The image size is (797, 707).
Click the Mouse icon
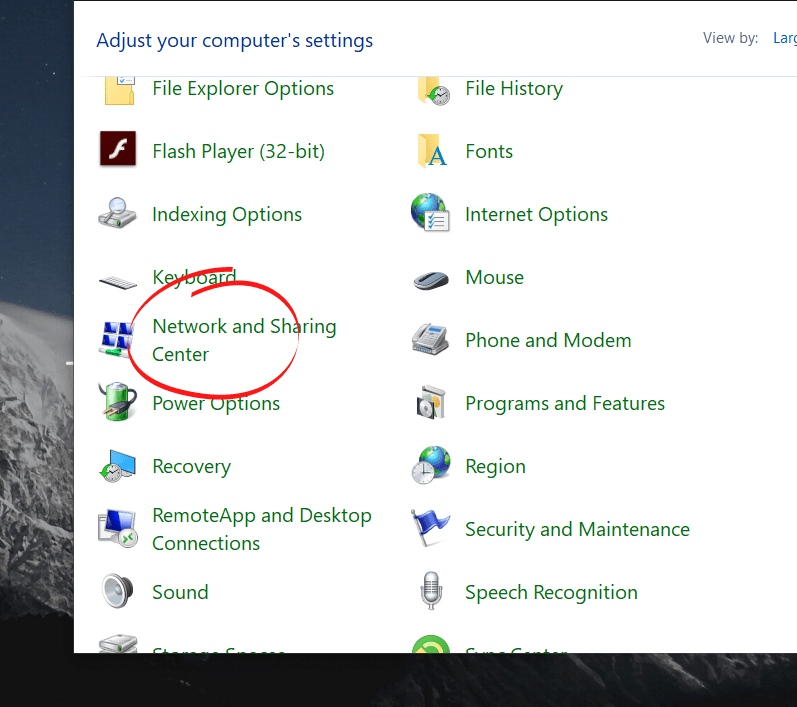point(431,278)
